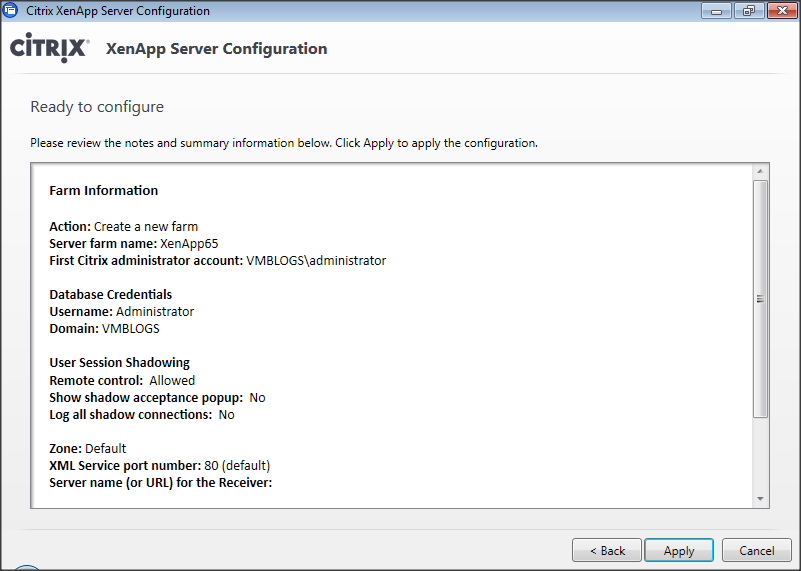Click the XML Service port number line

point(159,466)
